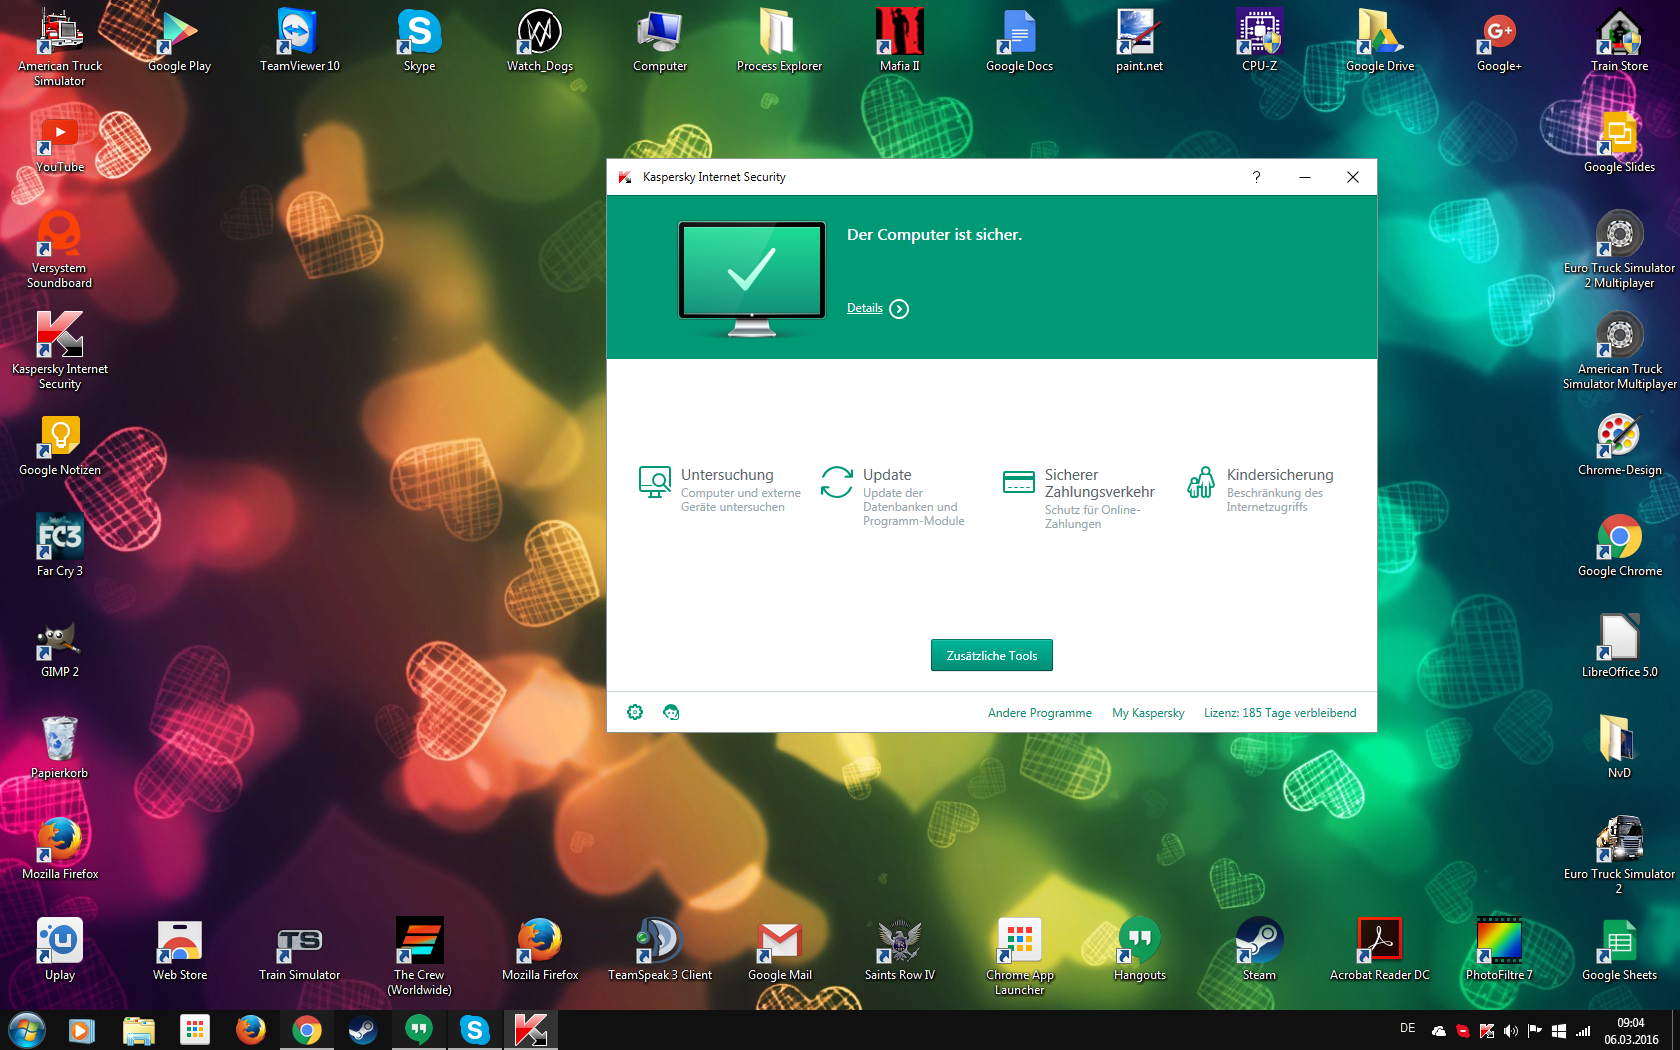Image resolution: width=1680 pixels, height=1050 pixels.
Task: Open Kaspersky settings gear icon
Action: click(x=635, y=712)
